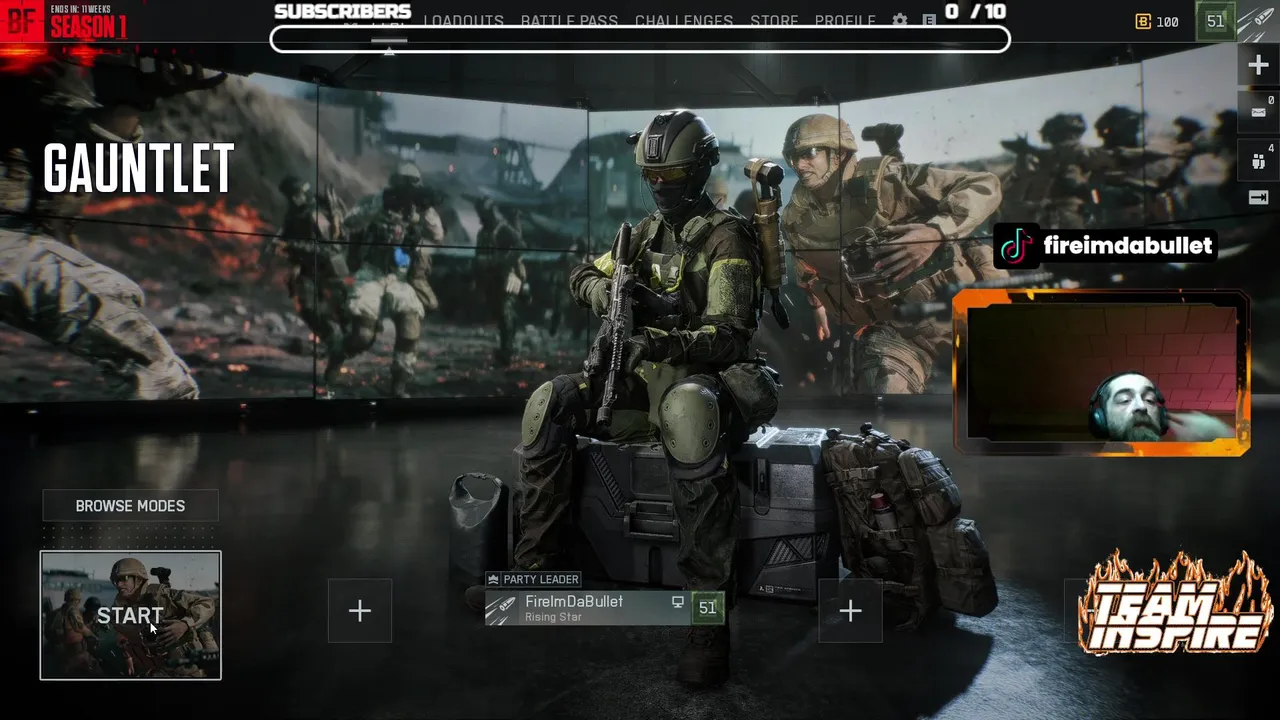This screenshot has width=1280, height=720.
Task: Click the BF Season 1 logo
Action: 66,21
